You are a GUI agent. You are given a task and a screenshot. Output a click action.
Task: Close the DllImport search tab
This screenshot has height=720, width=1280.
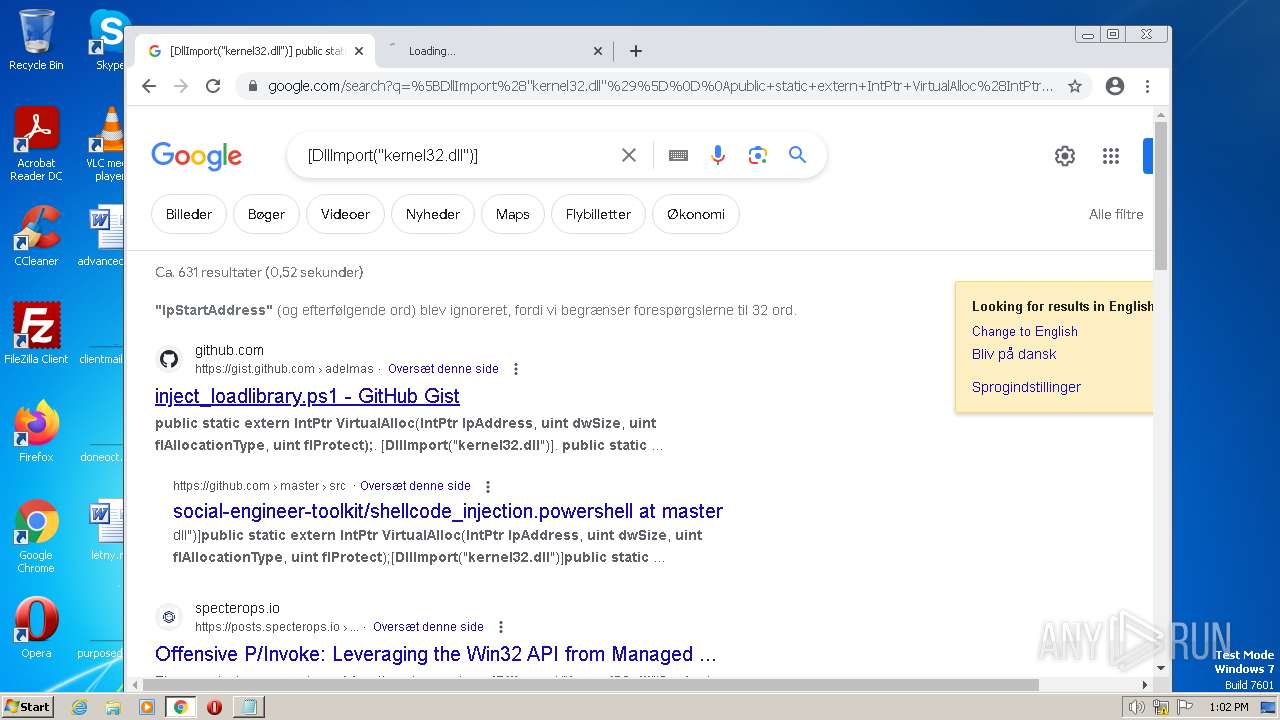(359, 51)
